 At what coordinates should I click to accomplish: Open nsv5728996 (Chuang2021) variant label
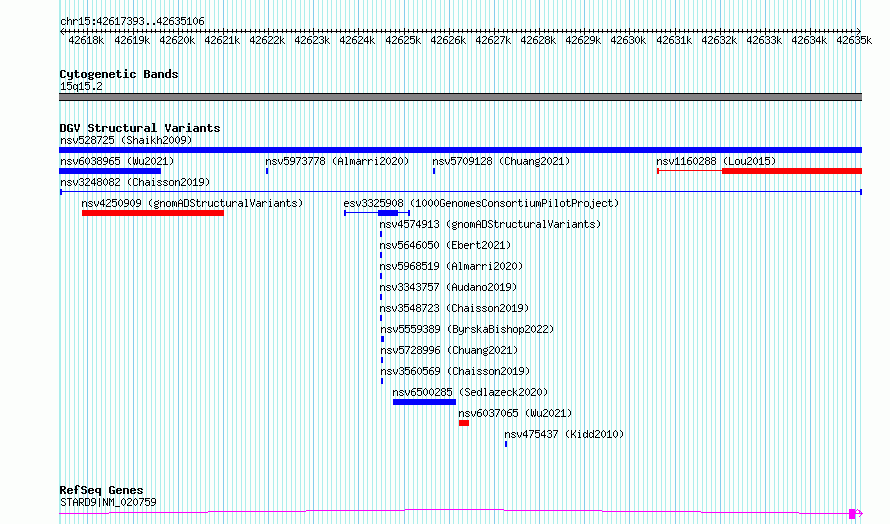click(449, 350)
